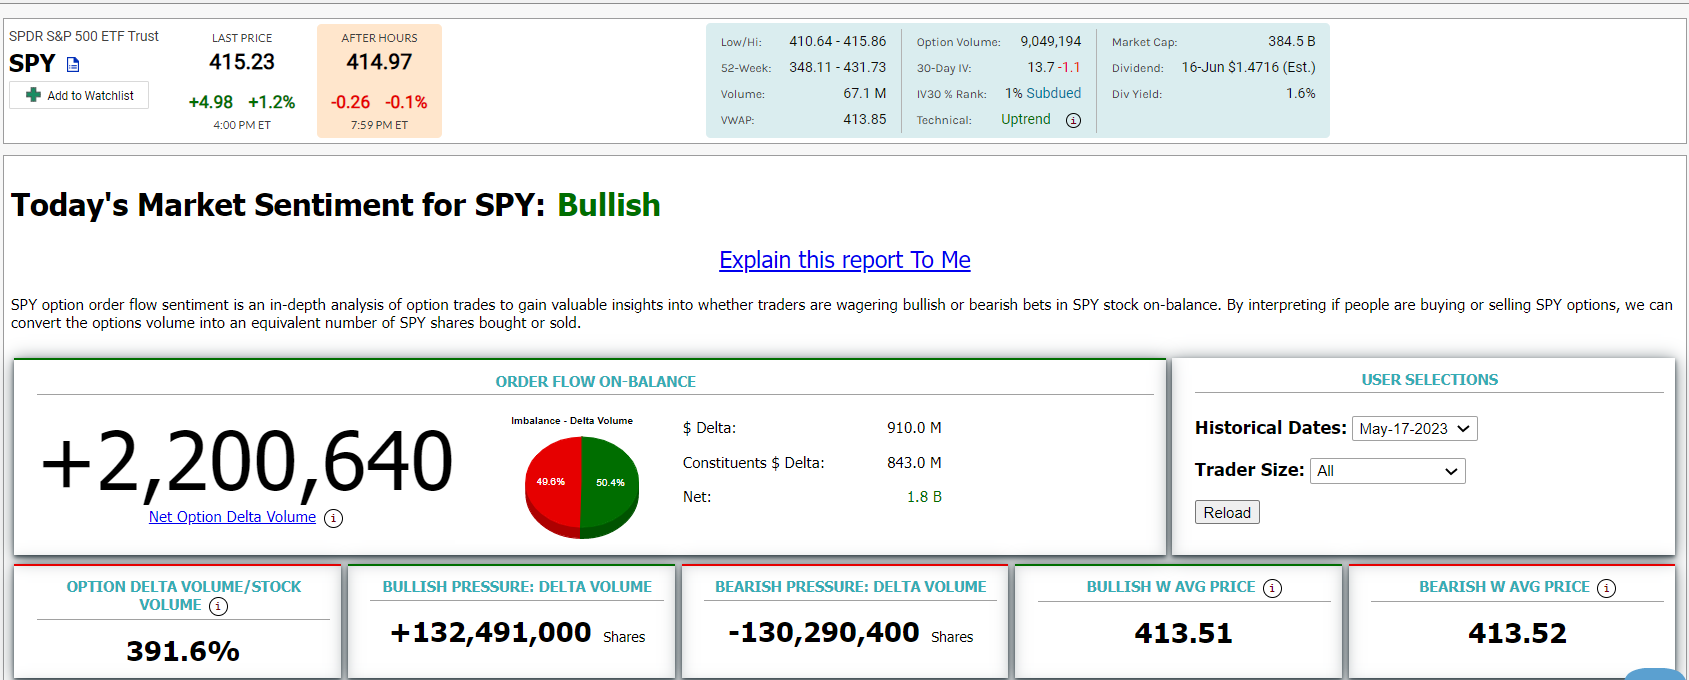Click the Reload button

(1227, 512)
